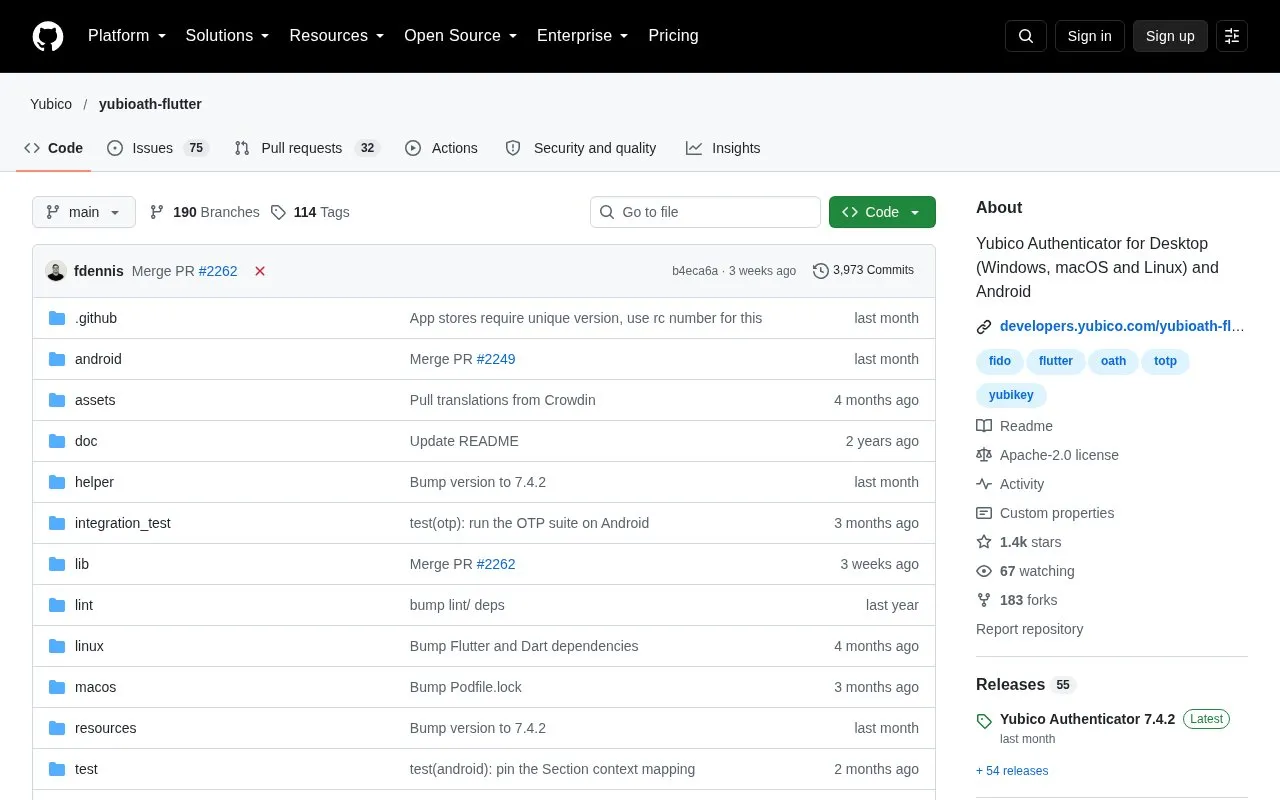View the + 54 releases link
The height and width of the screenshot is (800, 1280).
point(1012,771)
